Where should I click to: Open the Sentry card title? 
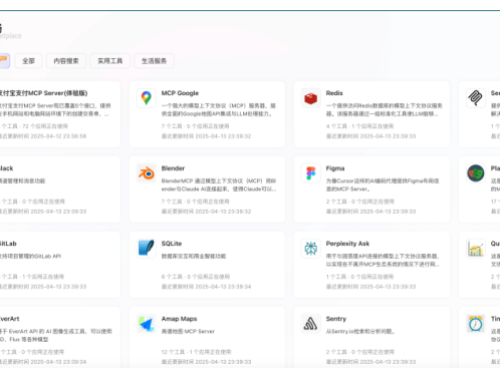336,319
